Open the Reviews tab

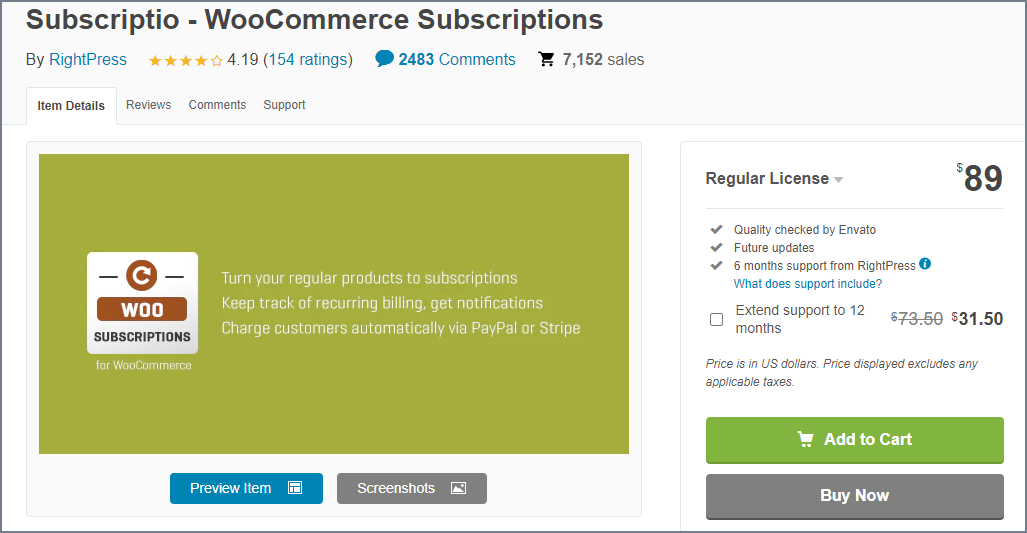(148, 105)
